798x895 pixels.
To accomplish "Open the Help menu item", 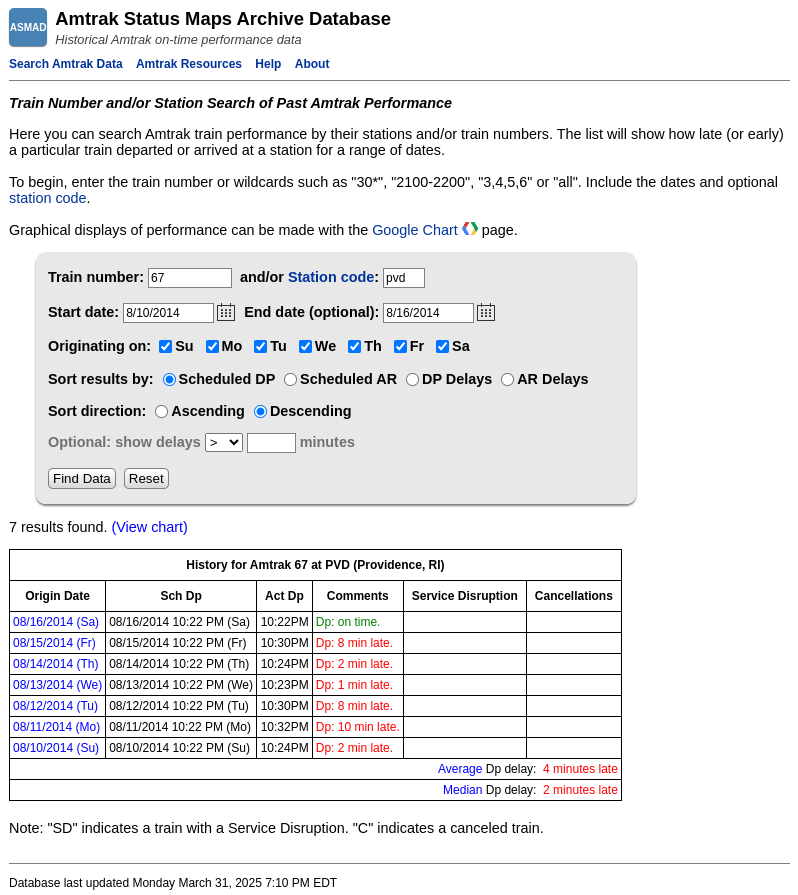I will 268,64.
